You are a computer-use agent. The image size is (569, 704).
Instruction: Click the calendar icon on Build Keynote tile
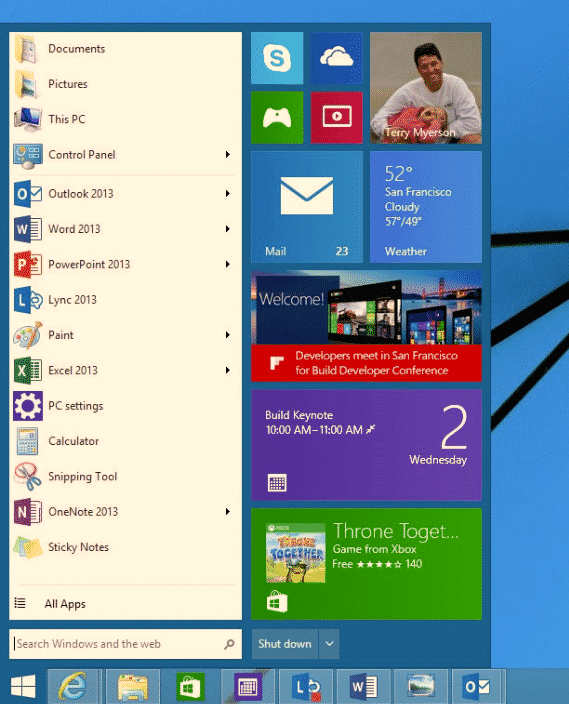click(x=277, y=483)
